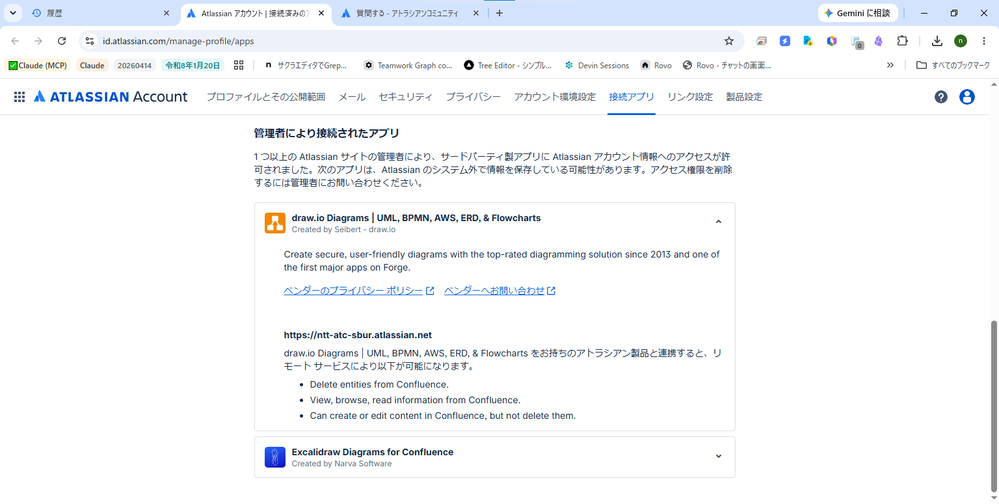Go to the メール tab
This screenshot has width=999, height=504.
352,97
